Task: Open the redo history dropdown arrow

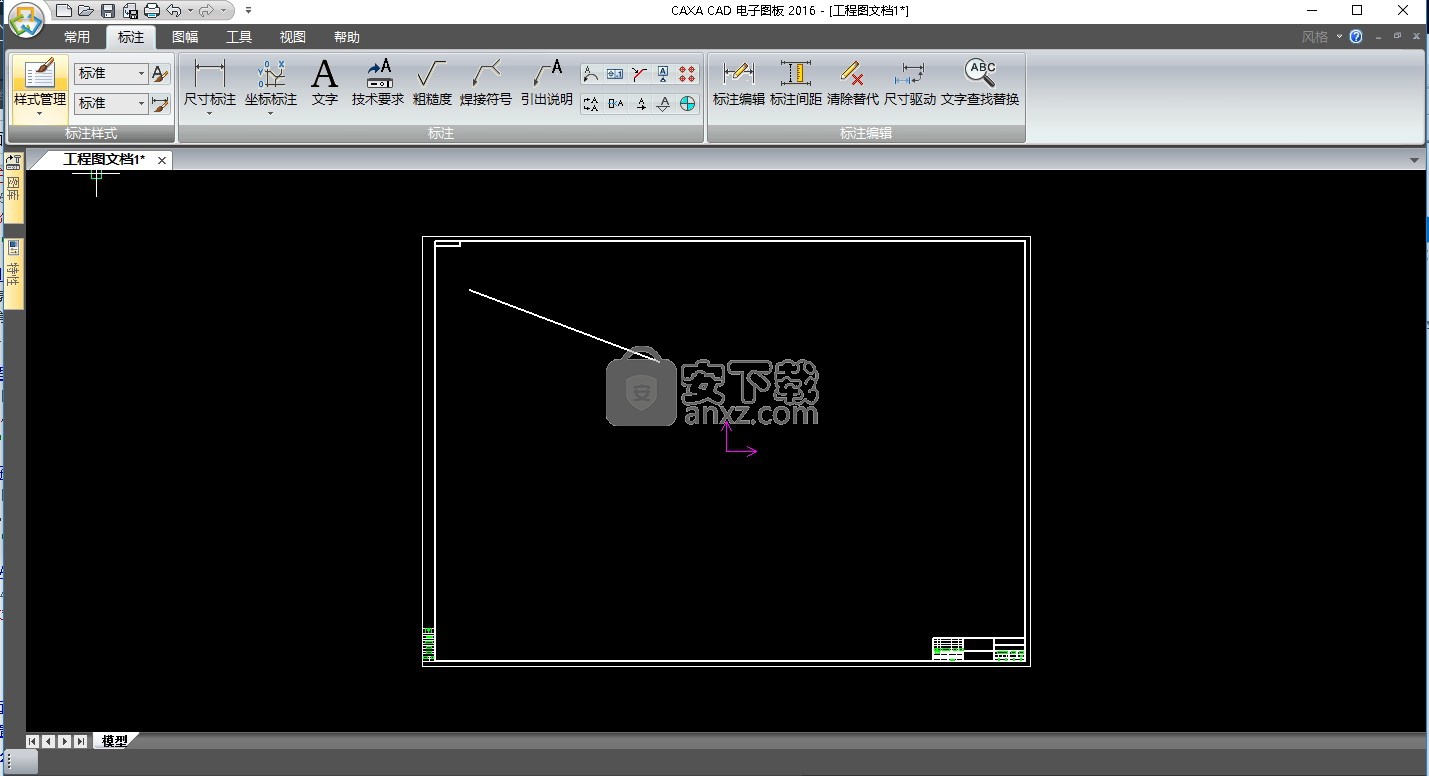Action: pos(222,11)
